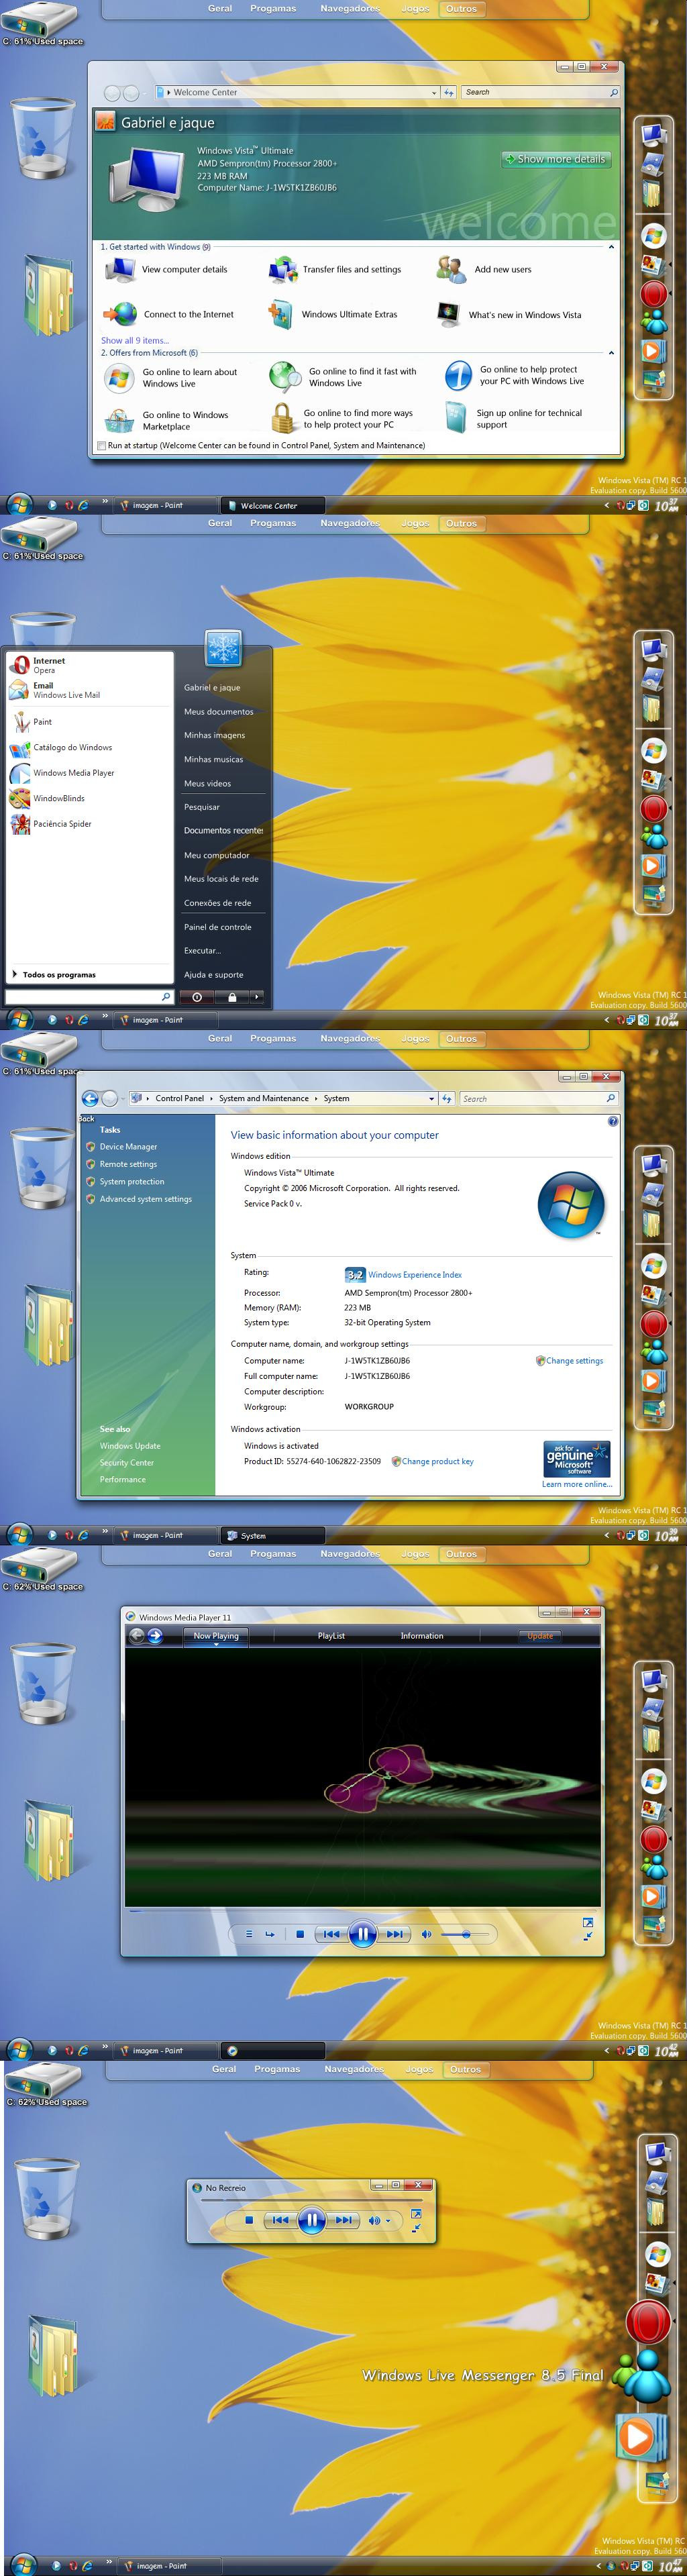Click Show all 9 items link
The image size is (687, 2576).
(x=135, y=340)
